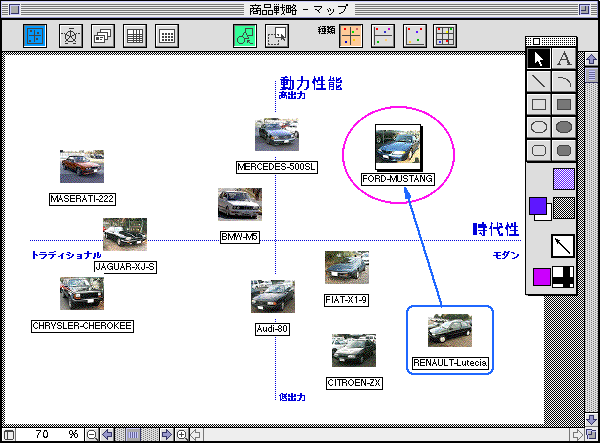Viewport: 600px width, 443px height.
Task: Click the JAGUAR-XJ-S label
Action: pos(125,267)
